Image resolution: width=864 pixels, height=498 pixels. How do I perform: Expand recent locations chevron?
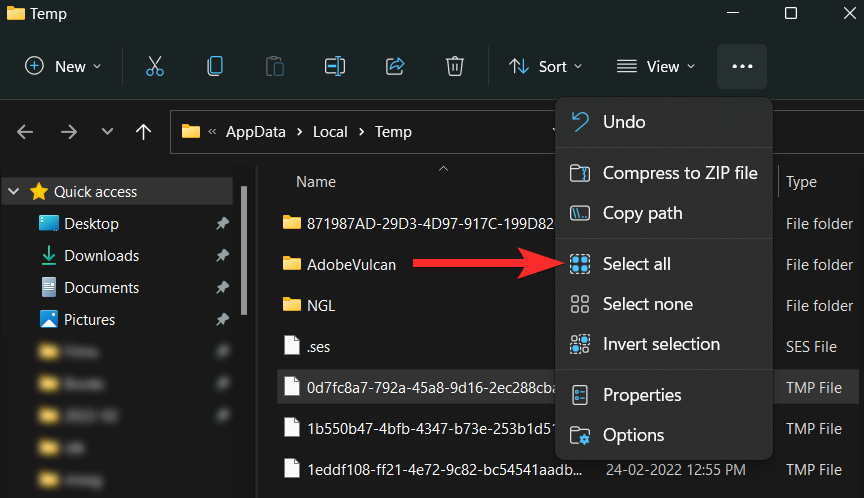click(107, 132)
